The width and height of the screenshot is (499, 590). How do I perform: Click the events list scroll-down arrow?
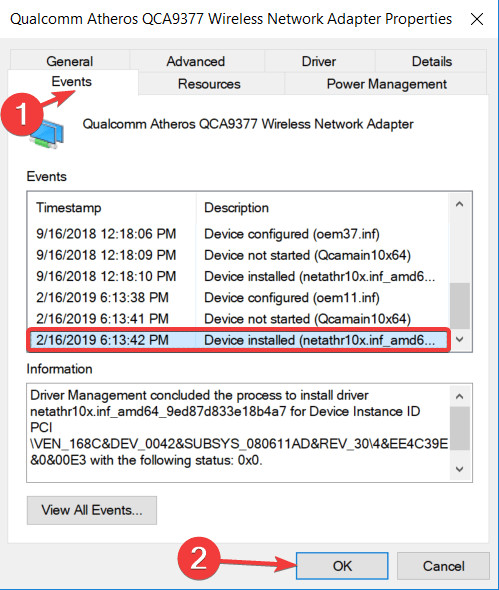point(459,339)
